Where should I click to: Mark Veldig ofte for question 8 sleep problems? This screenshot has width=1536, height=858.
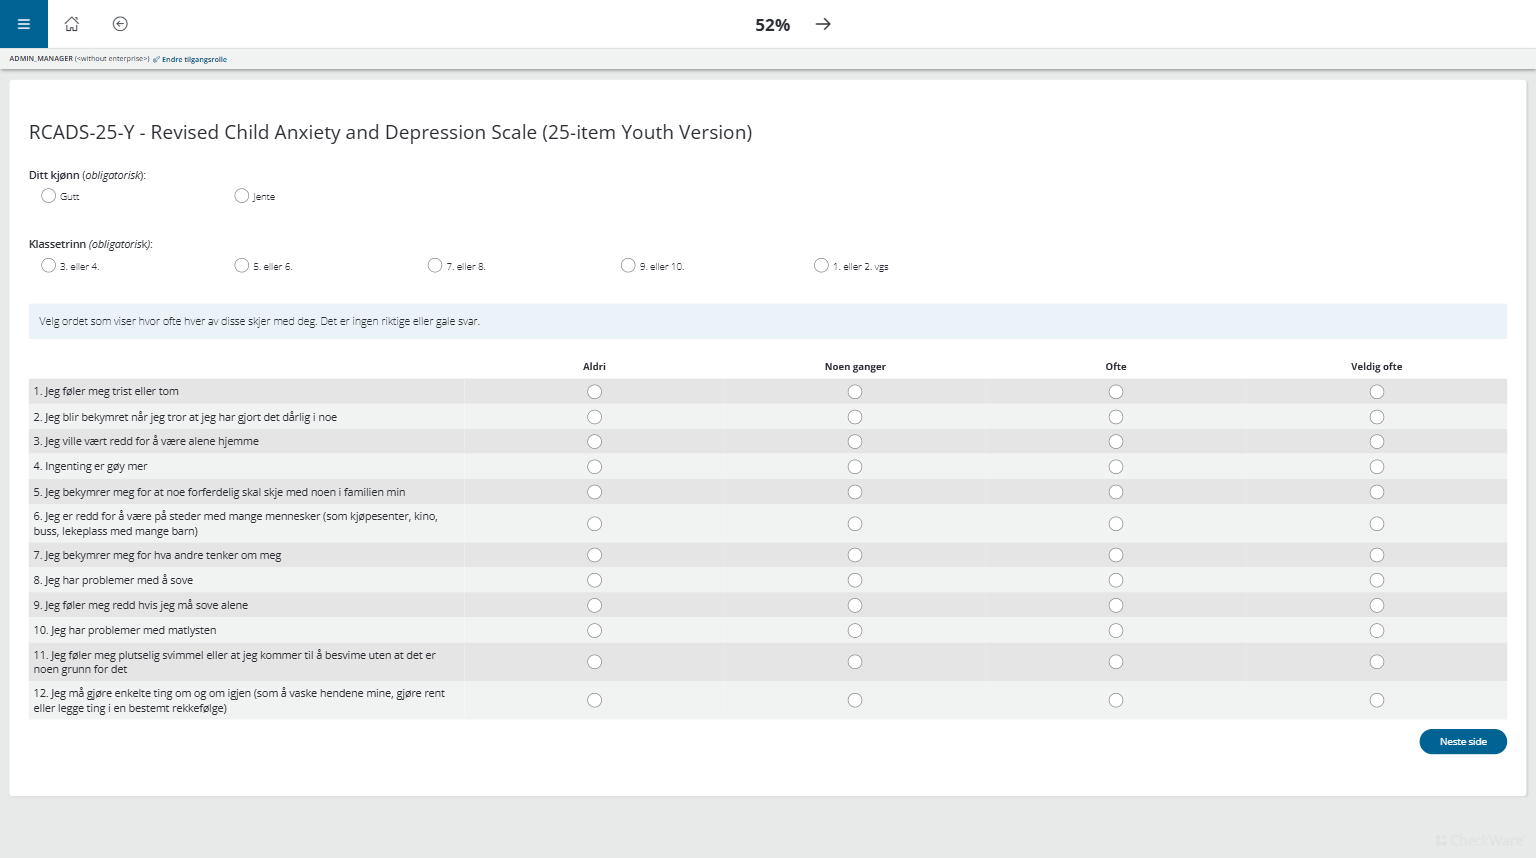point(1377,580)
